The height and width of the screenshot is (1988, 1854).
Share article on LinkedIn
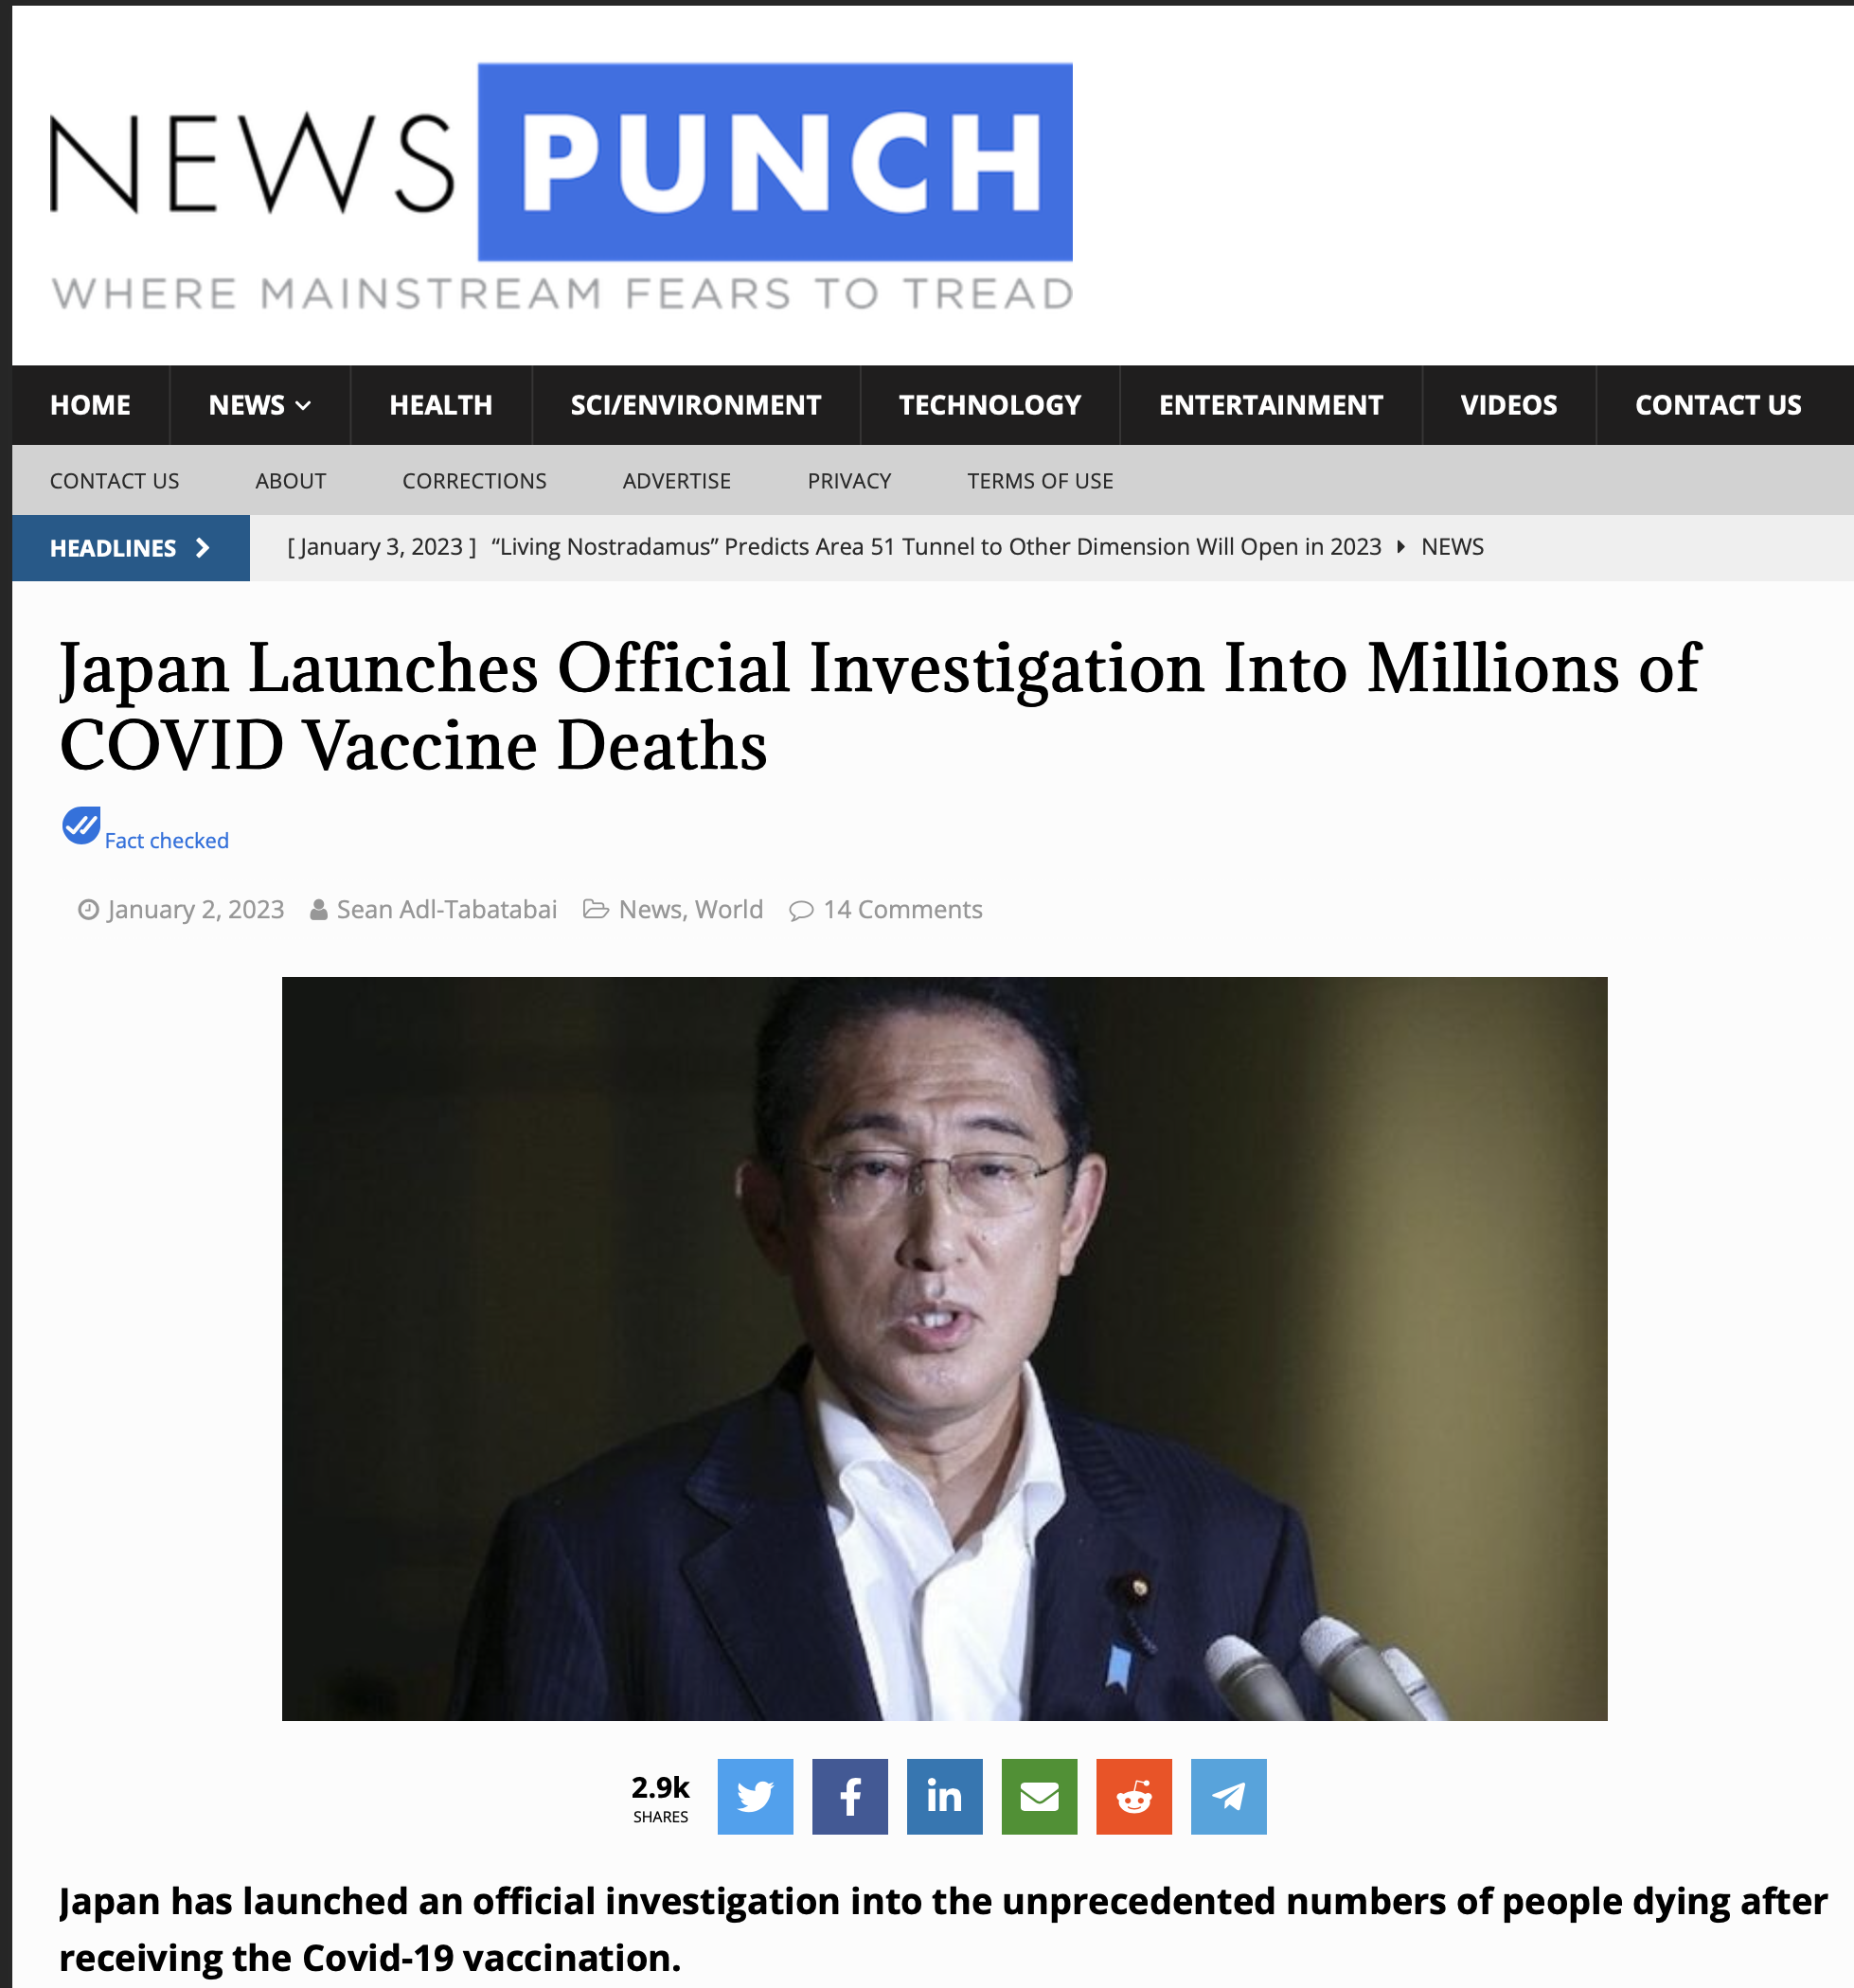(x=945, y=1796)
